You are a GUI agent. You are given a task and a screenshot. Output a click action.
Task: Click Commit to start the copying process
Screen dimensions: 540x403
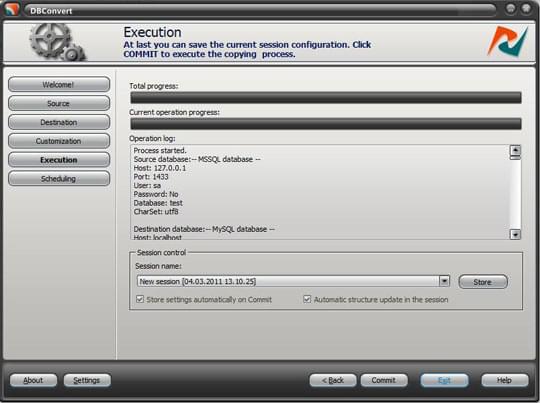click(x=384, y=380)
